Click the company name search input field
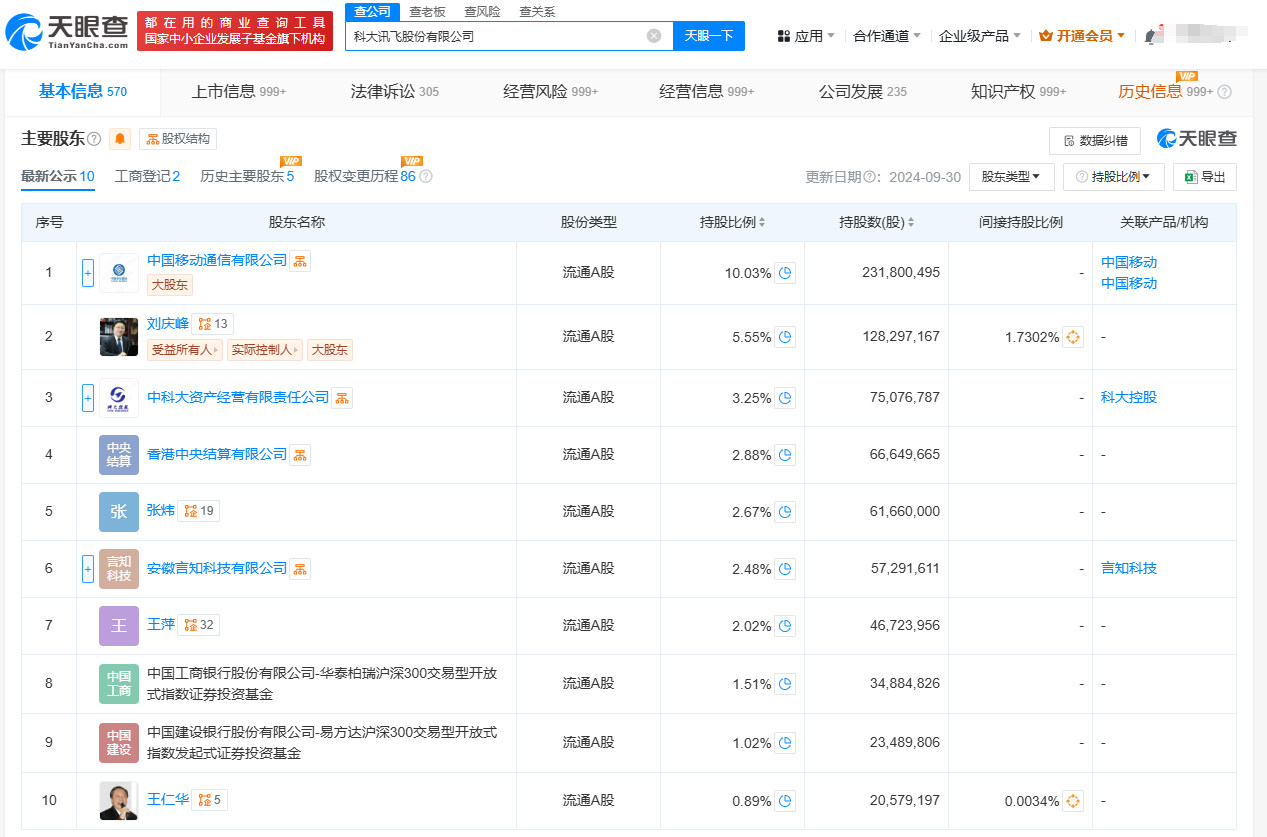 pos(495,36)
